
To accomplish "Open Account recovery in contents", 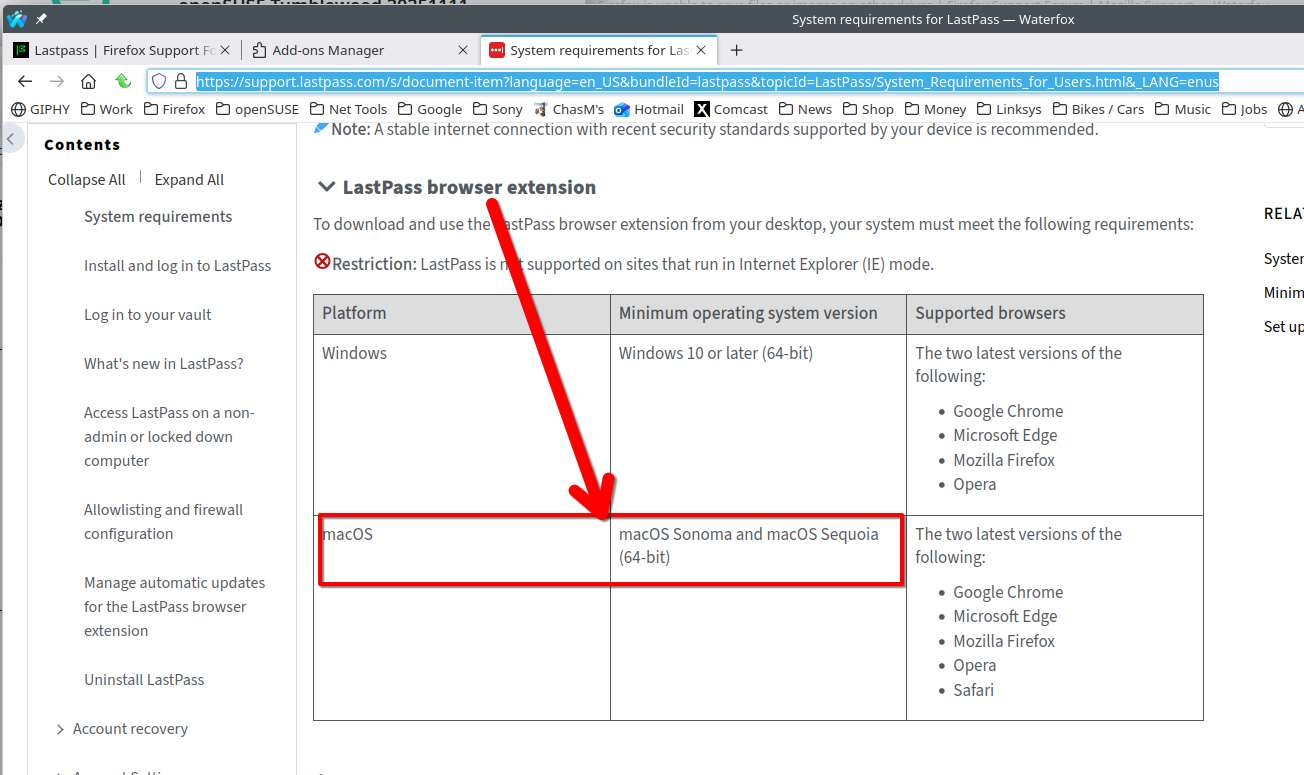I will click(130, 729).
